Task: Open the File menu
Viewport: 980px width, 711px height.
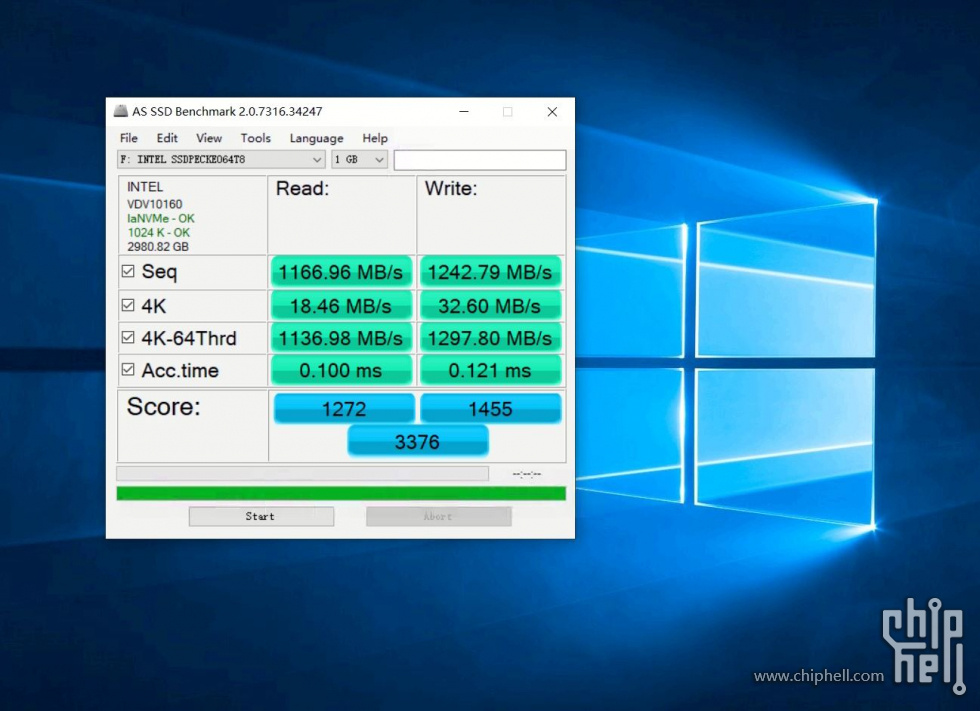Action: point(129,138)
